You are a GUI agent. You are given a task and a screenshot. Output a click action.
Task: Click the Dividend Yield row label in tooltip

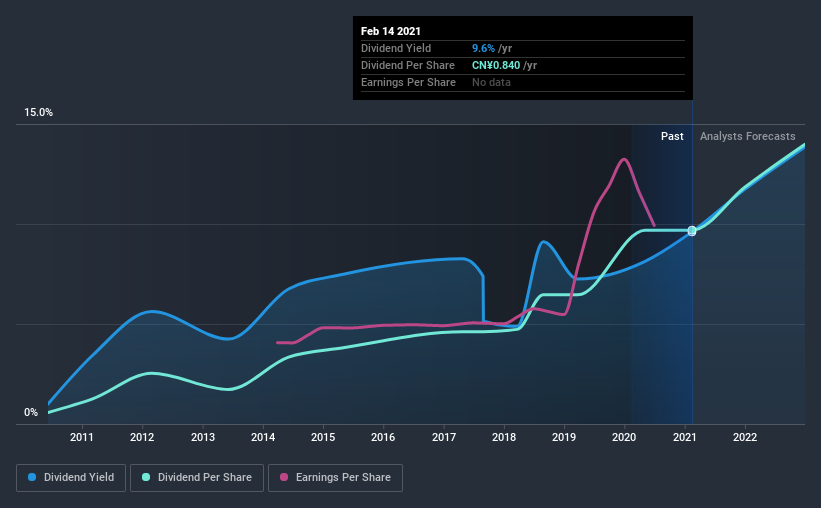396,49
